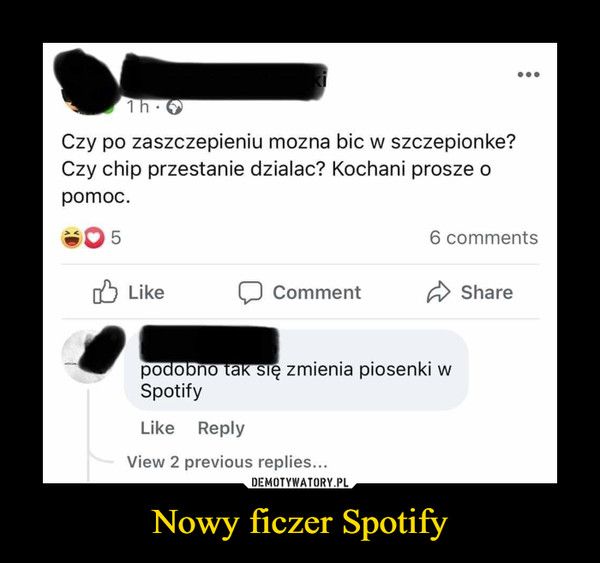600x563 pixels.
Task: Click the post Like button label
Action: coord(146,292)
